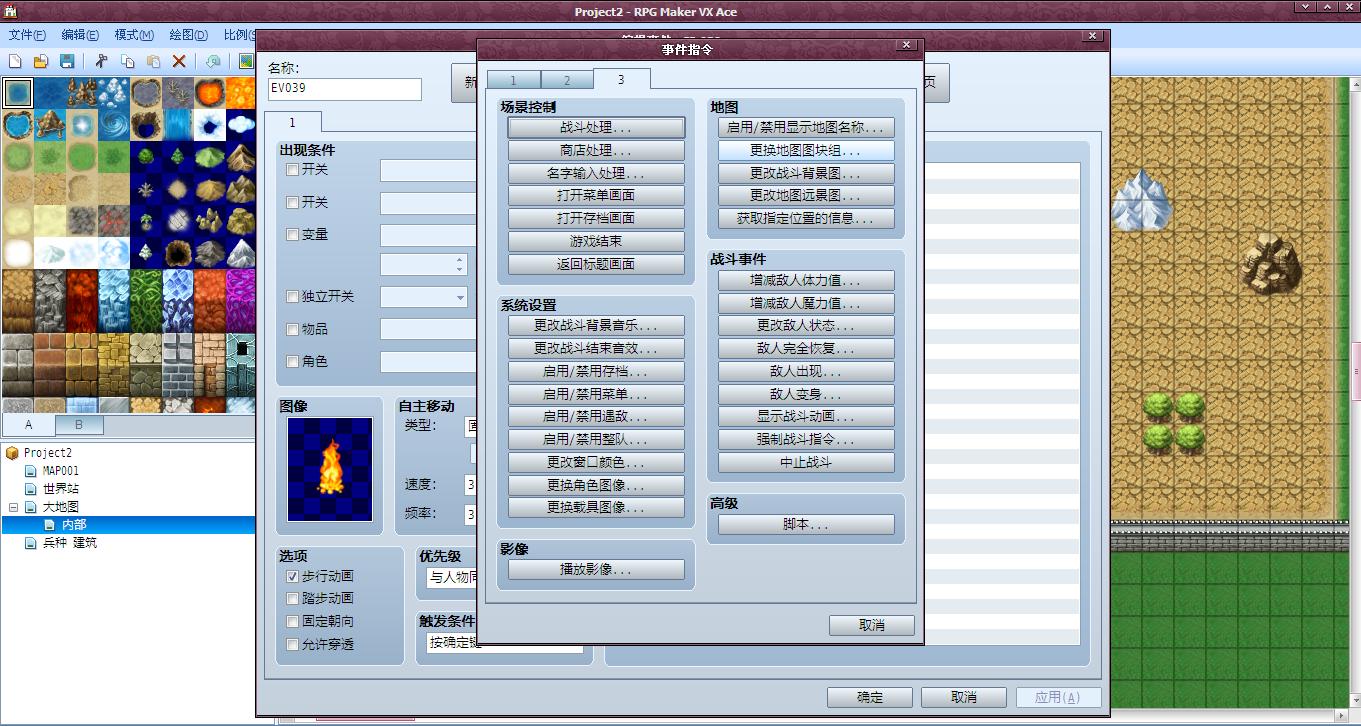This screenshot has width=1361, height=726.
Task: Click the New Project toolbar icon
Action: coord(16,61)
